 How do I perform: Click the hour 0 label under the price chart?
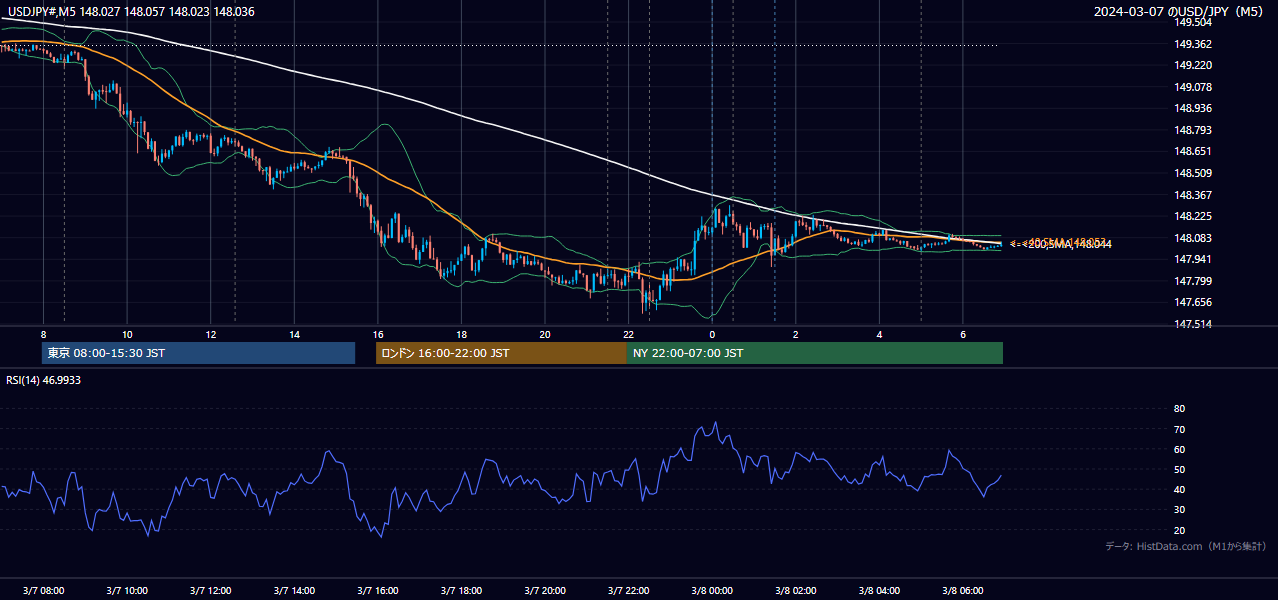pyautogui.click(x=712, y=334)
